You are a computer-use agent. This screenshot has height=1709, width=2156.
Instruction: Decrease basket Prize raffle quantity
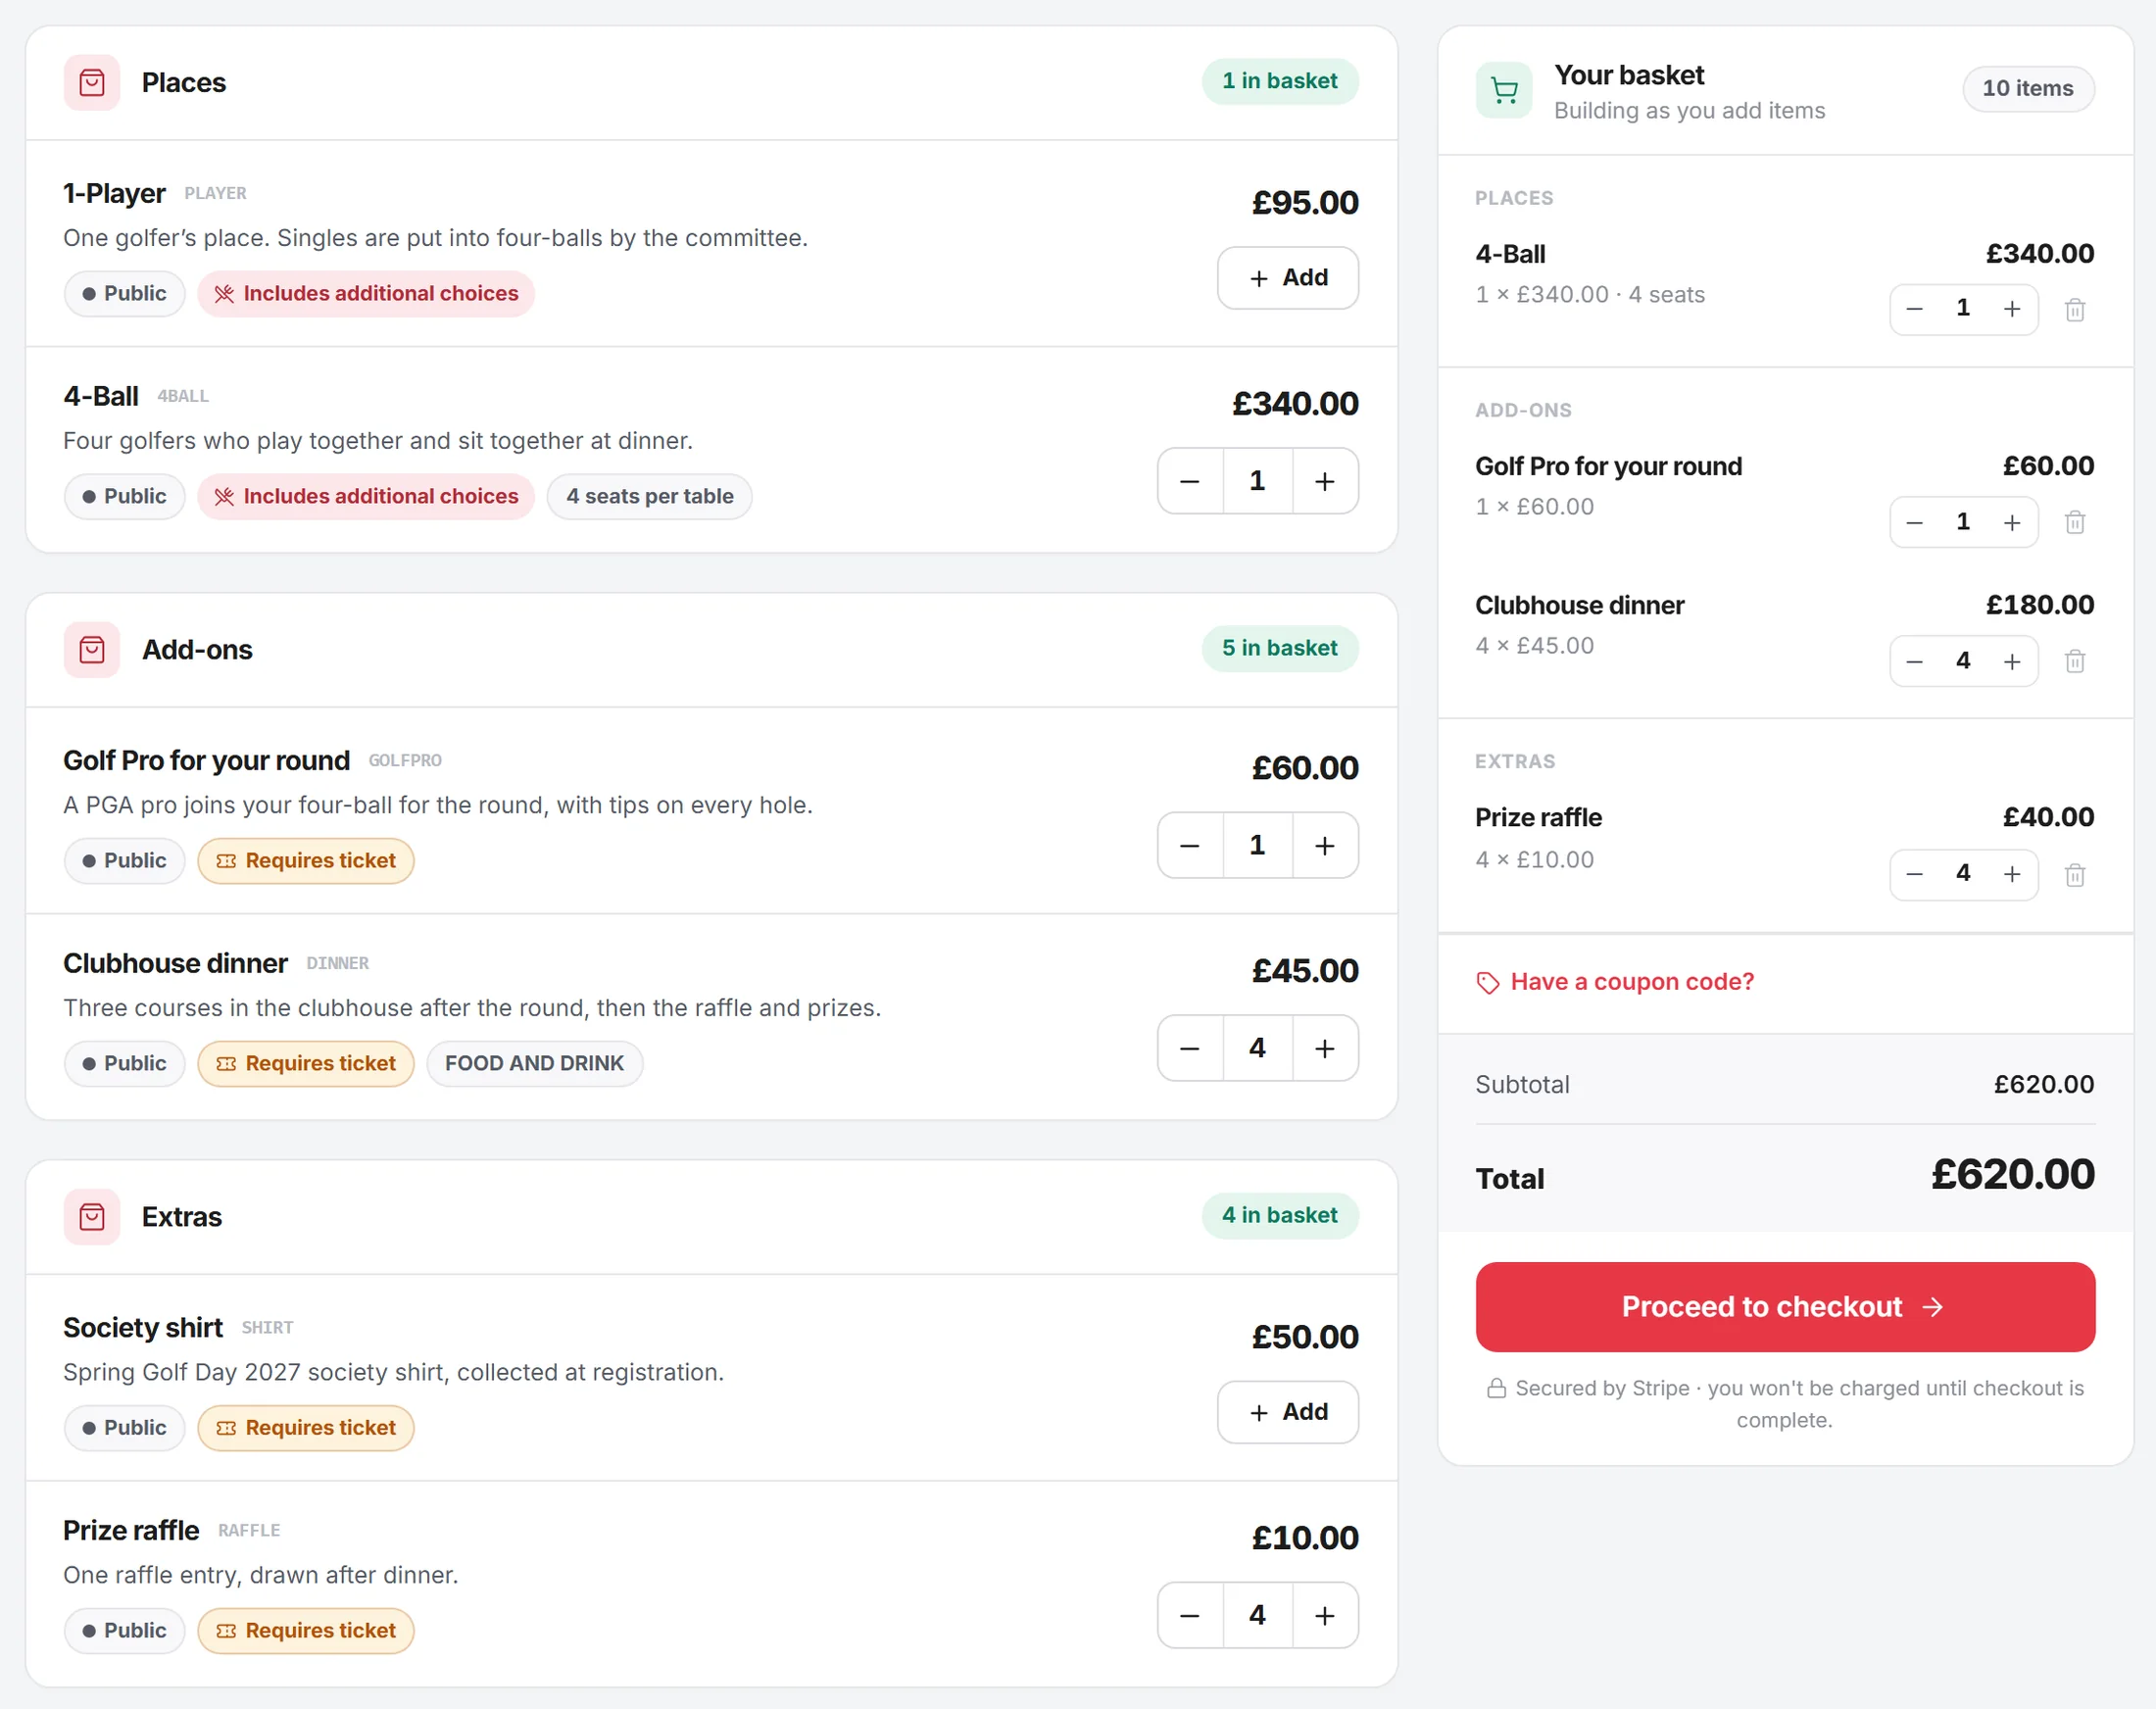coord(1915,874)
